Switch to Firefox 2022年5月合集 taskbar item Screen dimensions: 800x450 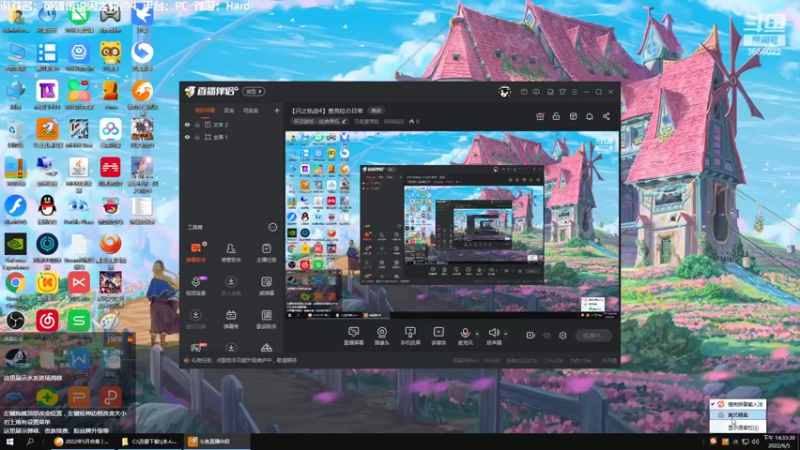click(82, 441)
